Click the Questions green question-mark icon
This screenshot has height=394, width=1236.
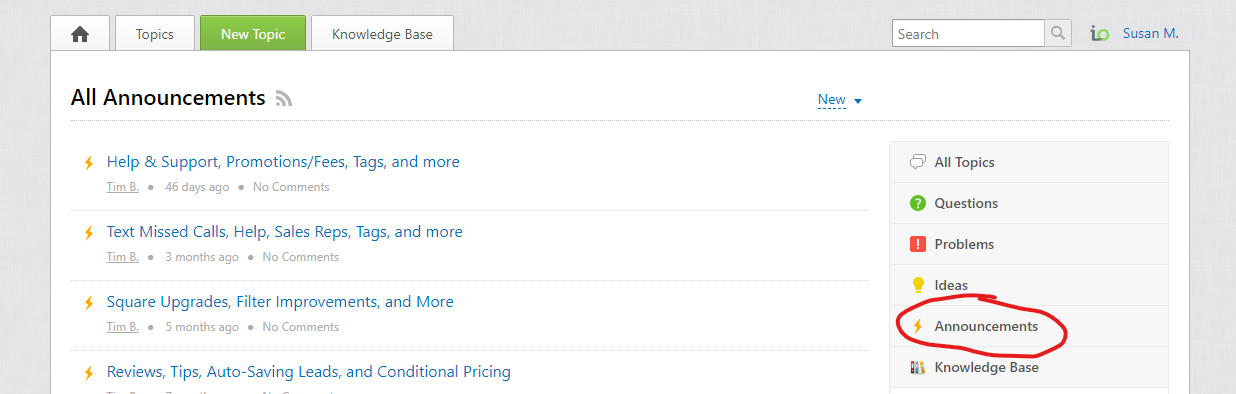(917, 203)
